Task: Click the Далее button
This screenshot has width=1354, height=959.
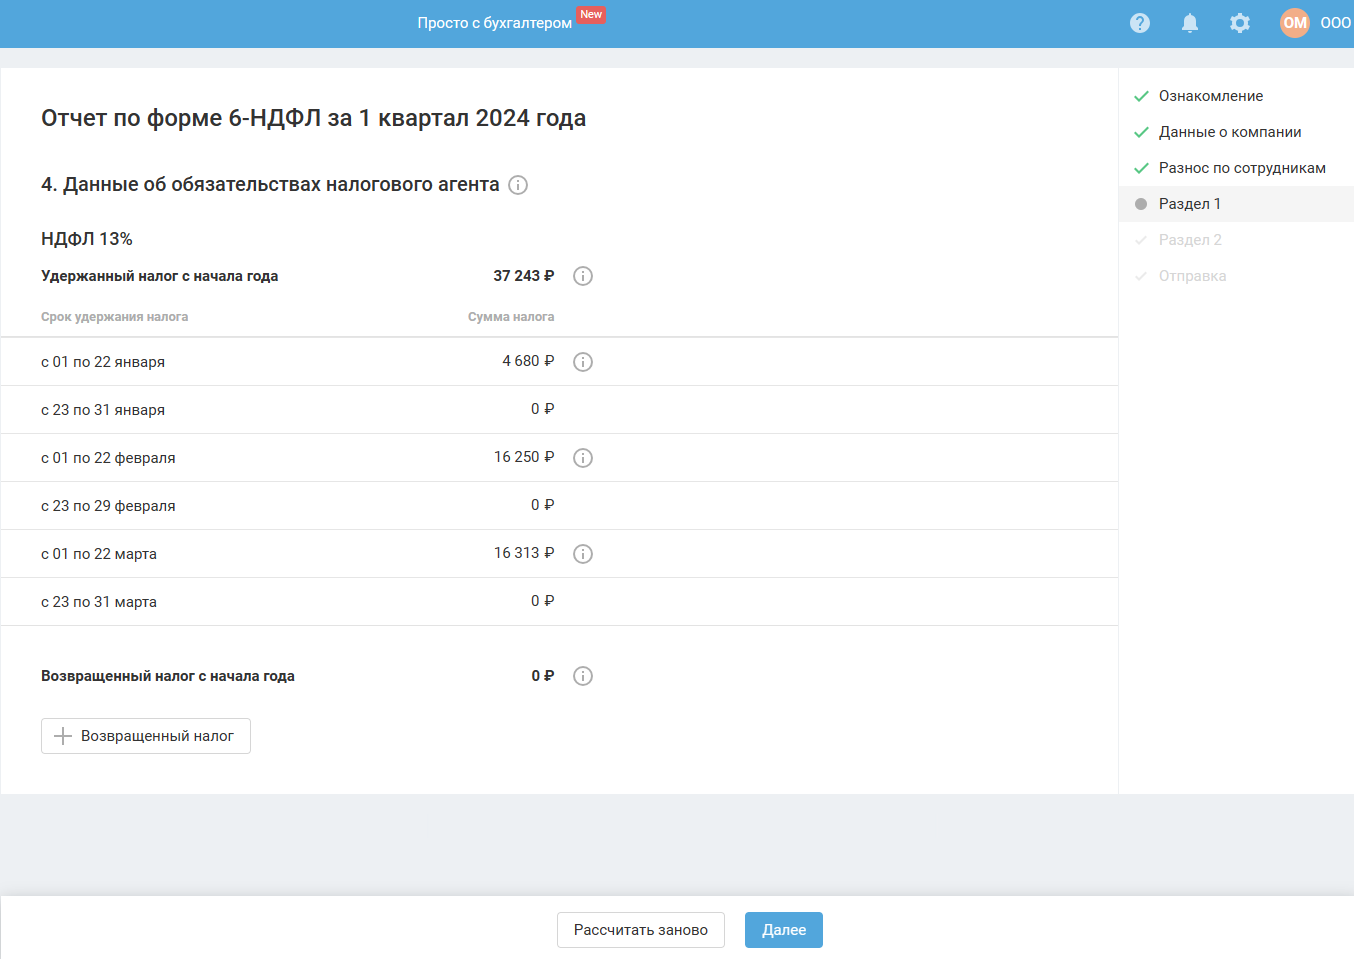Action: 784,930
